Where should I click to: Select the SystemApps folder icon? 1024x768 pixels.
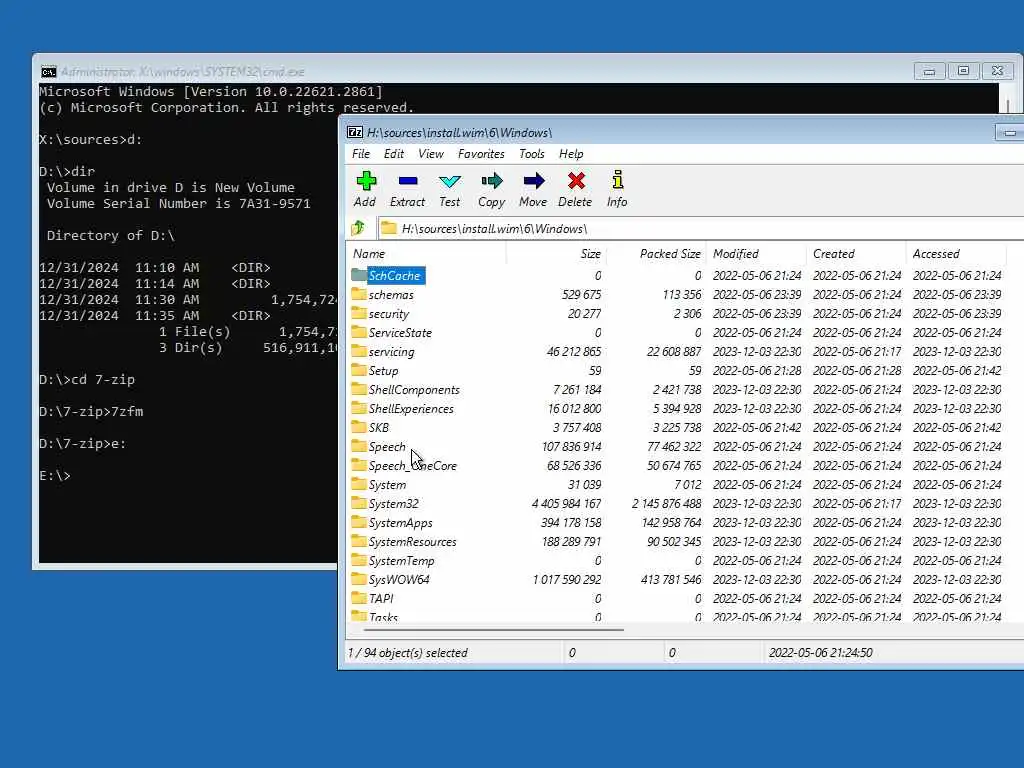359,522
